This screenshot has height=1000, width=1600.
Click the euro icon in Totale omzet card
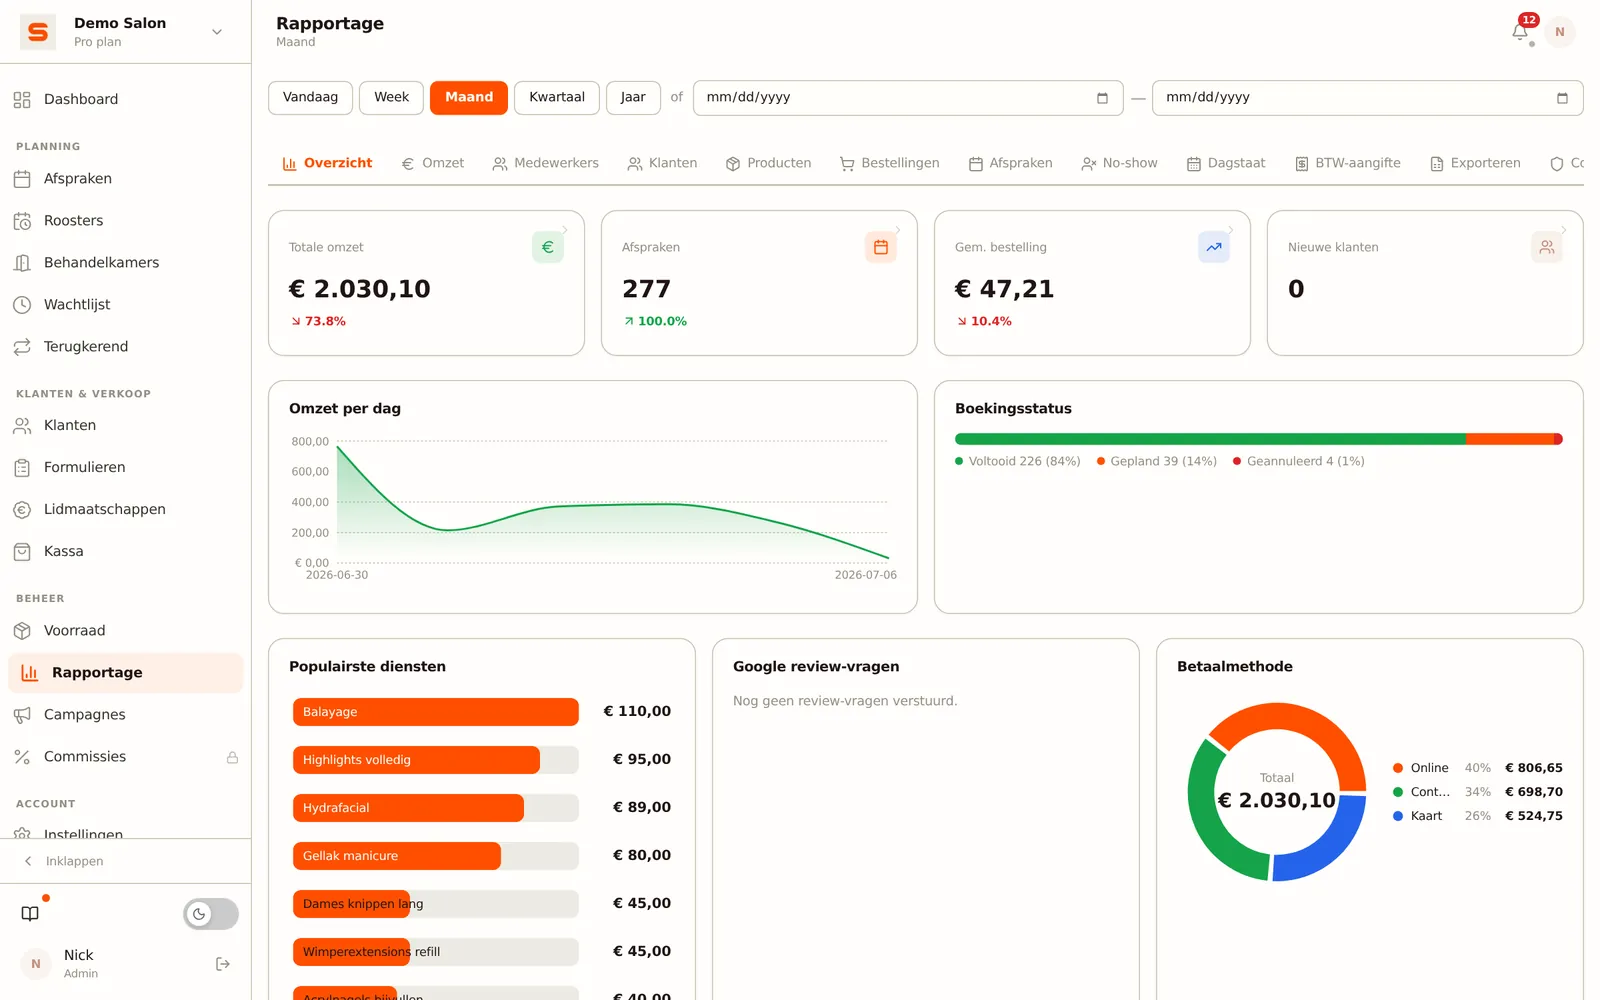[548, 247]
